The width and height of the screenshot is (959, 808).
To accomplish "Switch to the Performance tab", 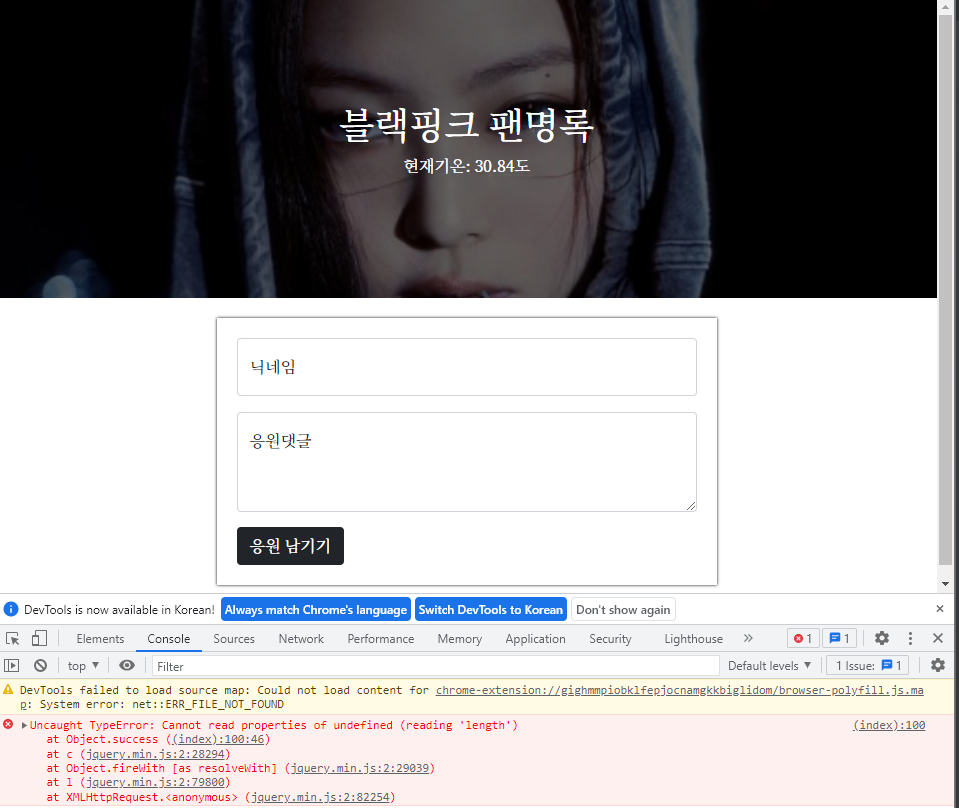I will coord(380,639).
